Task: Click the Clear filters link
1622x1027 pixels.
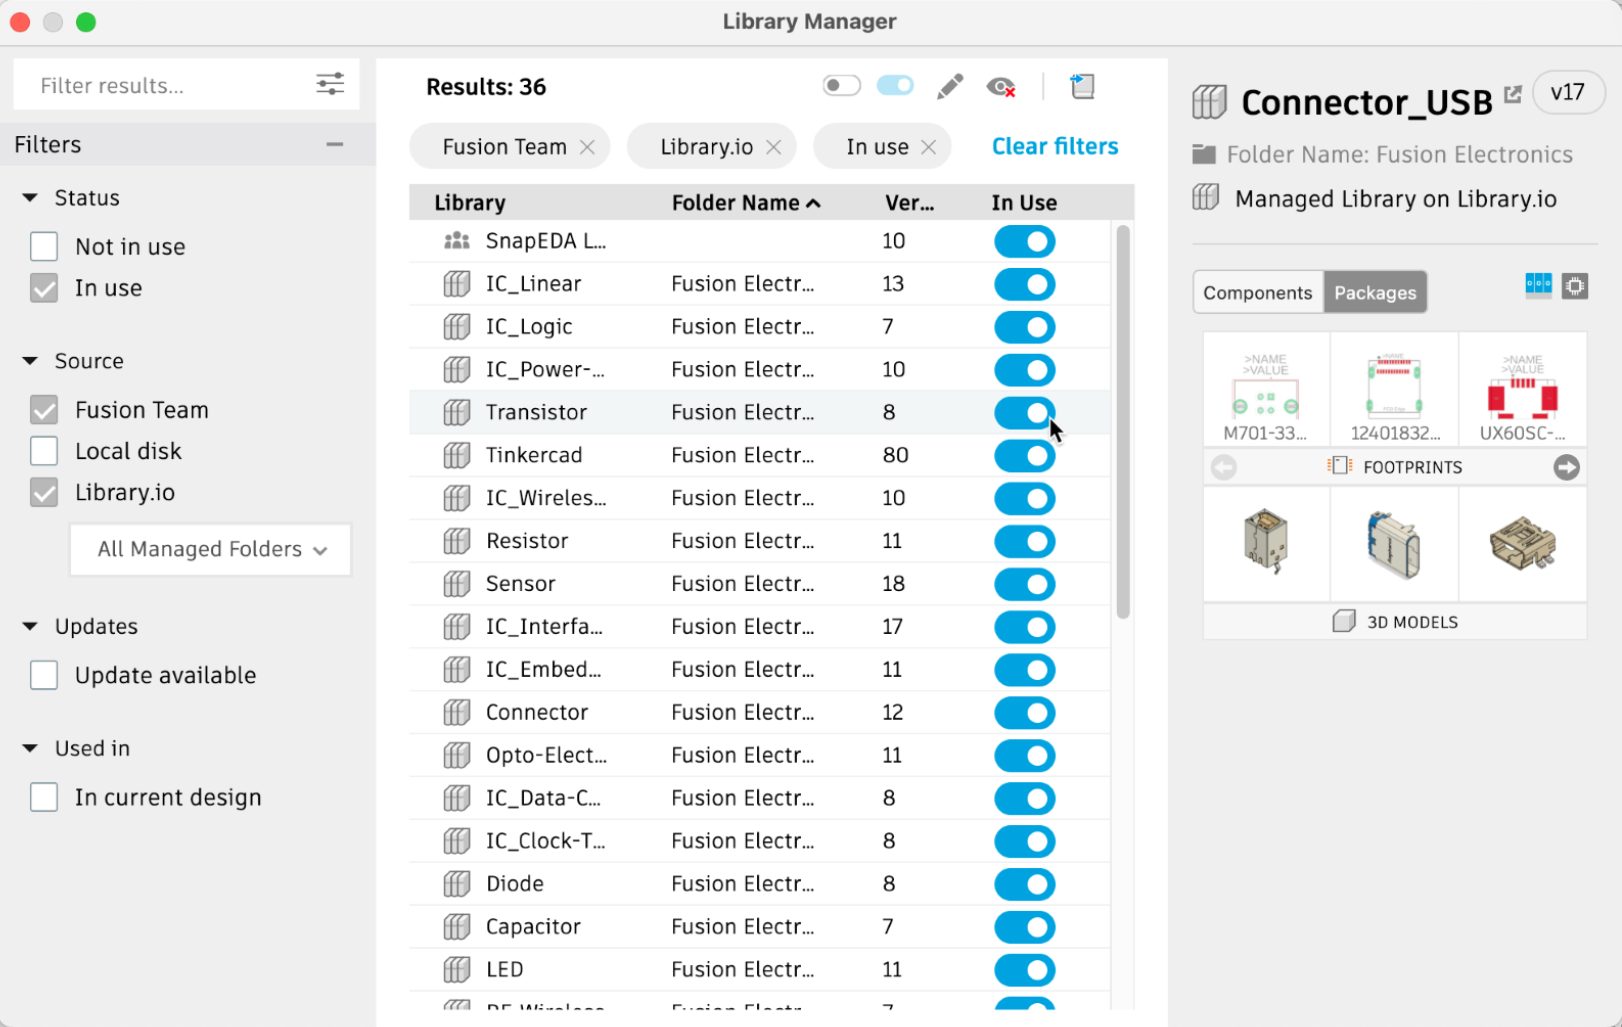Action: [x=1054, y=147]
